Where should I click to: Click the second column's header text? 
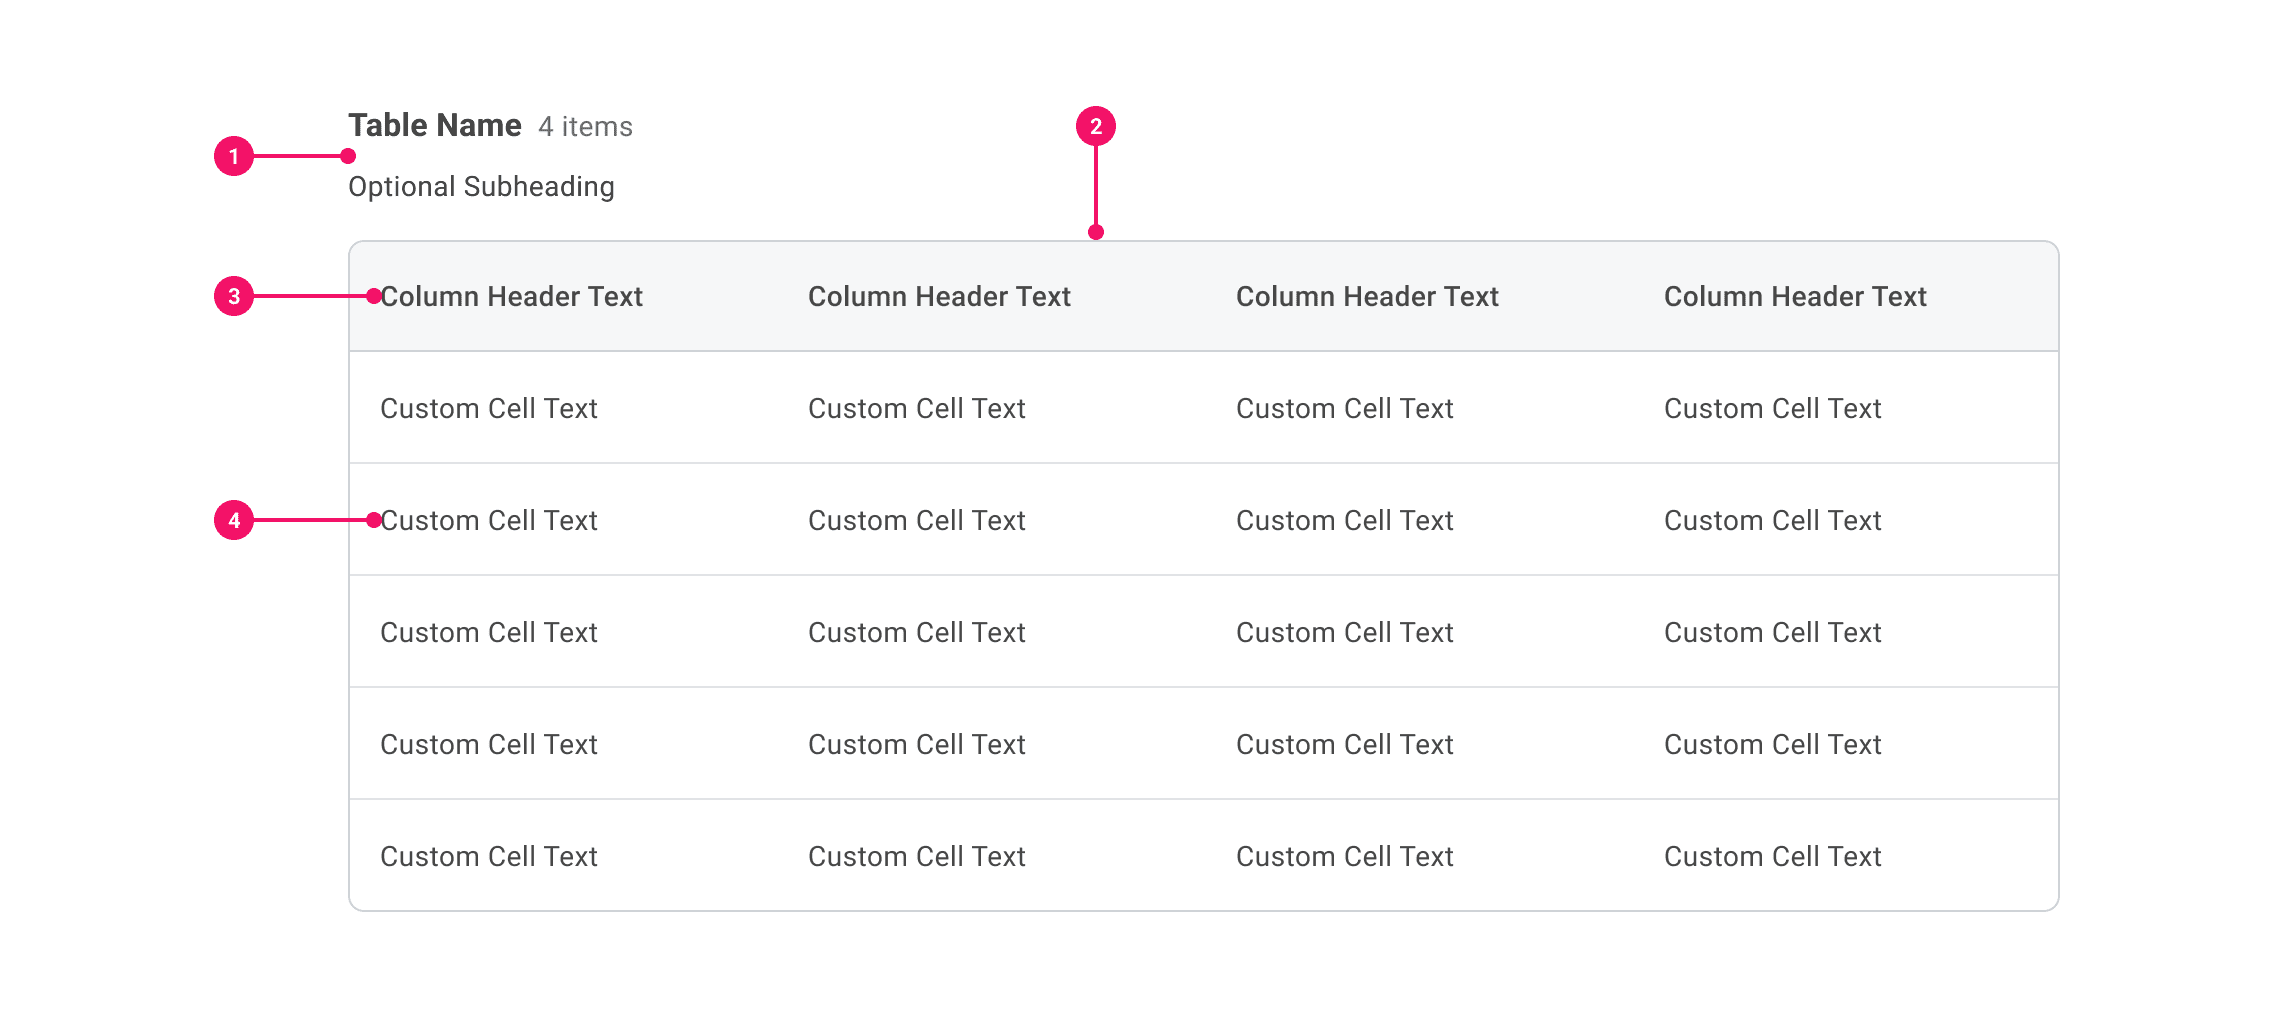click(x=939, y=297)
